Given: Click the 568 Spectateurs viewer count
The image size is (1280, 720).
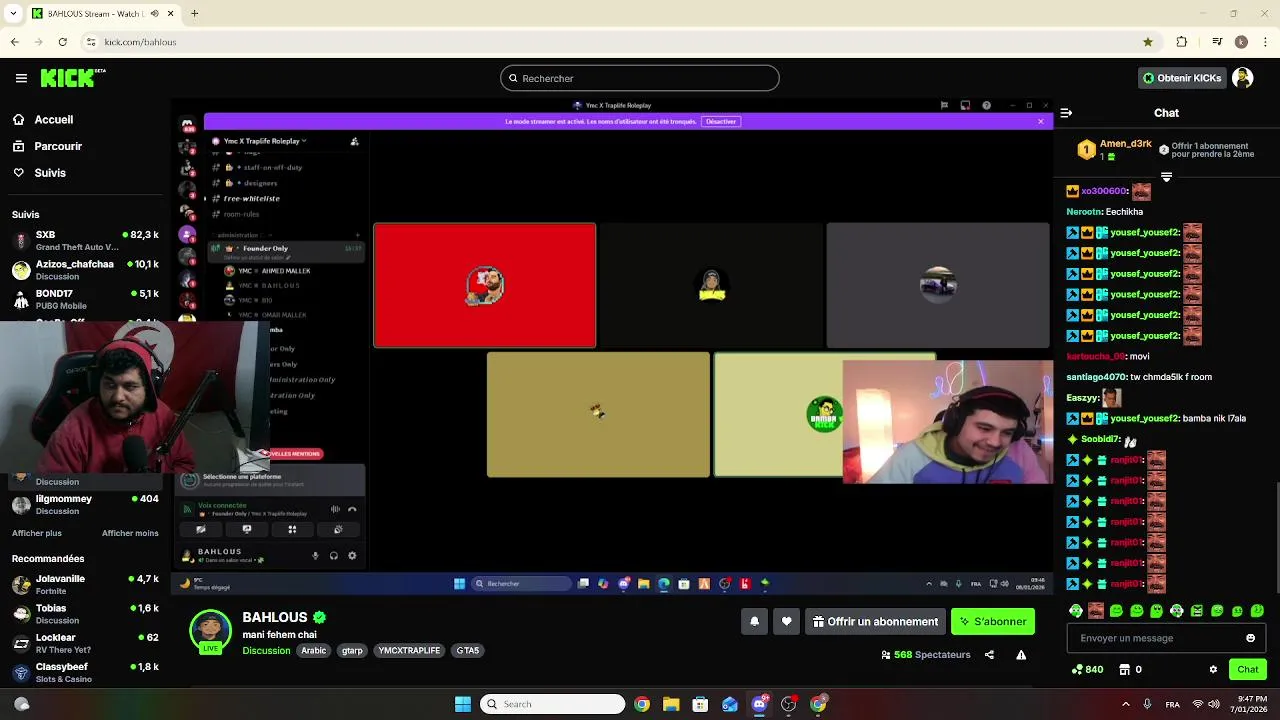Looking at the screenshot, I should [926, 655].
